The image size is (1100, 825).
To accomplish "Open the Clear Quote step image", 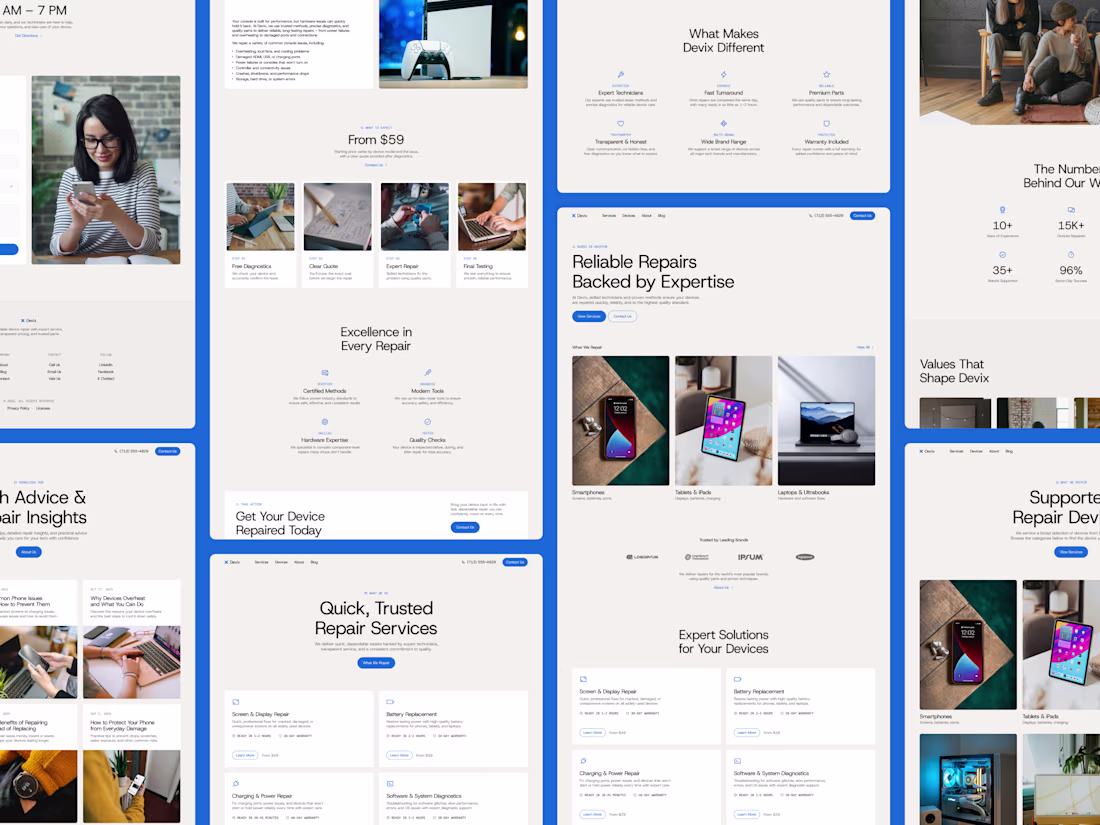I will tap(337, 217).
